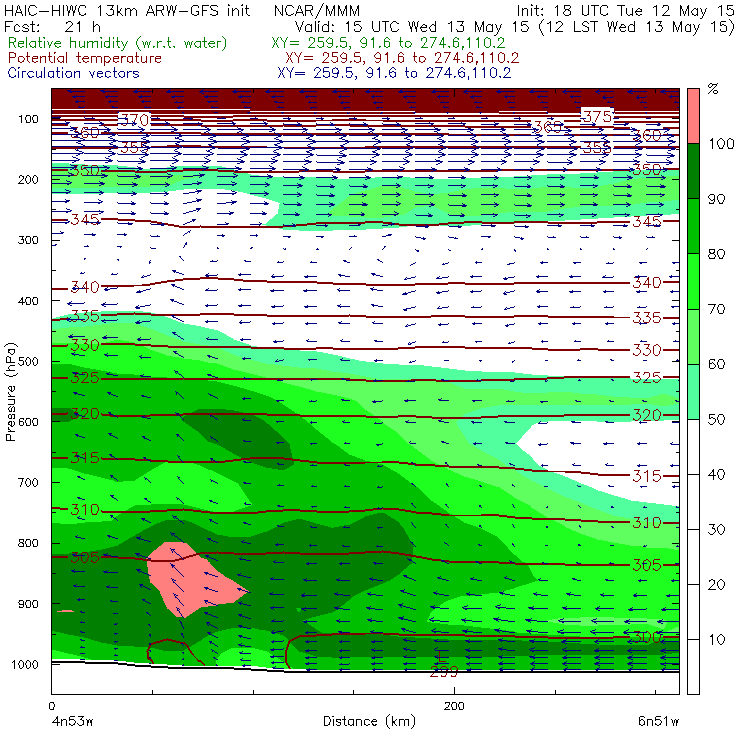This screenshot has height=740, width=740.
Task: Click the colorbar '50' value label
Action: coord(716,419)
